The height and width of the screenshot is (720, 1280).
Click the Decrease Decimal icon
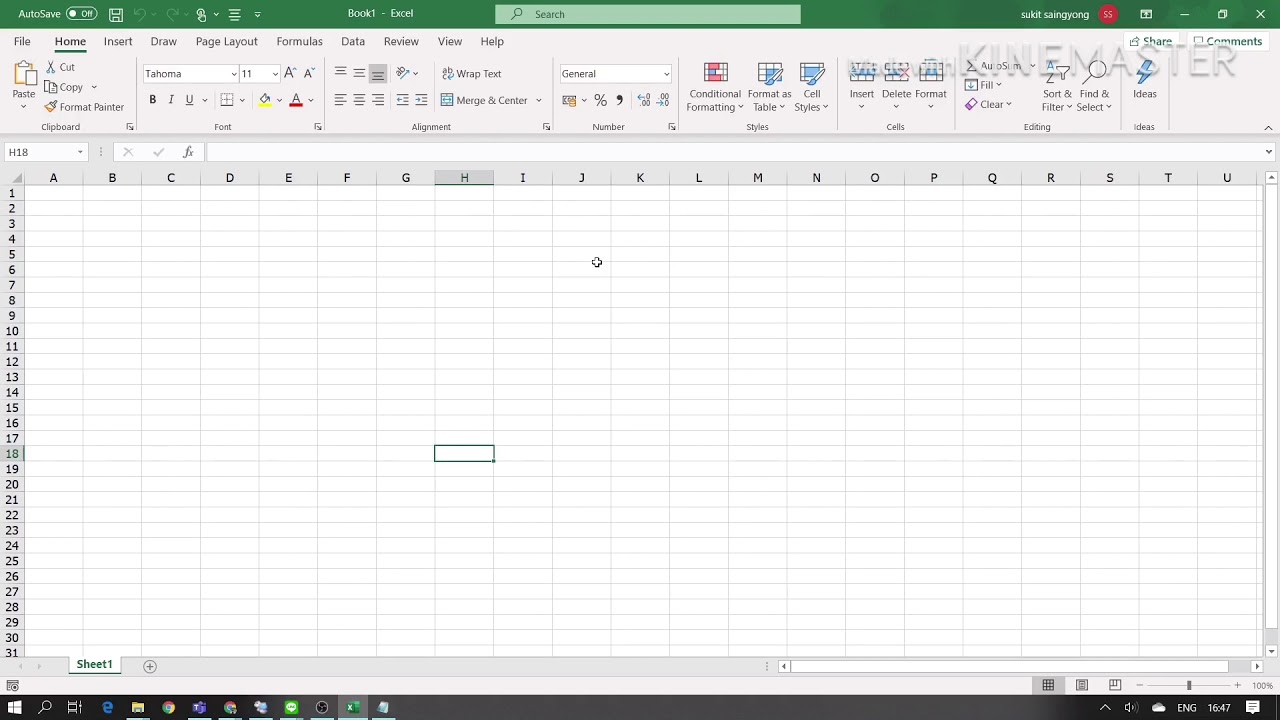[x=663, y=100]
